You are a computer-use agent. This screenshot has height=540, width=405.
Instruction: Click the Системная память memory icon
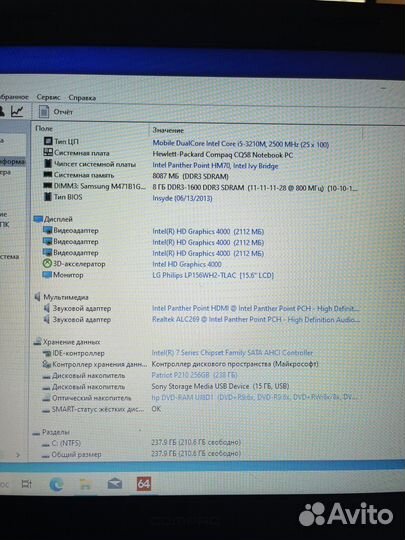point(48,175)
